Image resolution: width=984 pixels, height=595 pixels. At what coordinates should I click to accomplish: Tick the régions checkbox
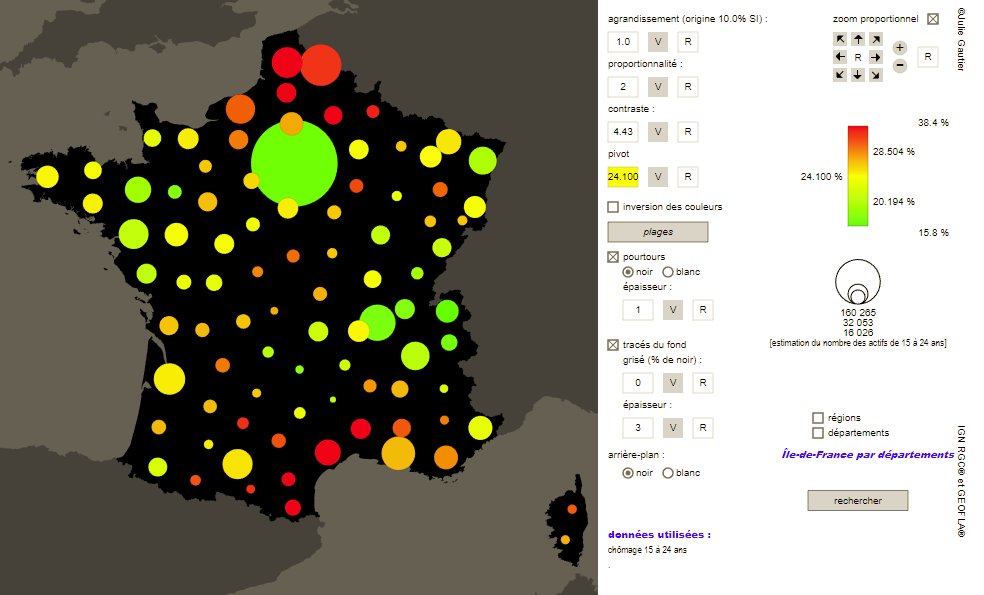[818, 418]
